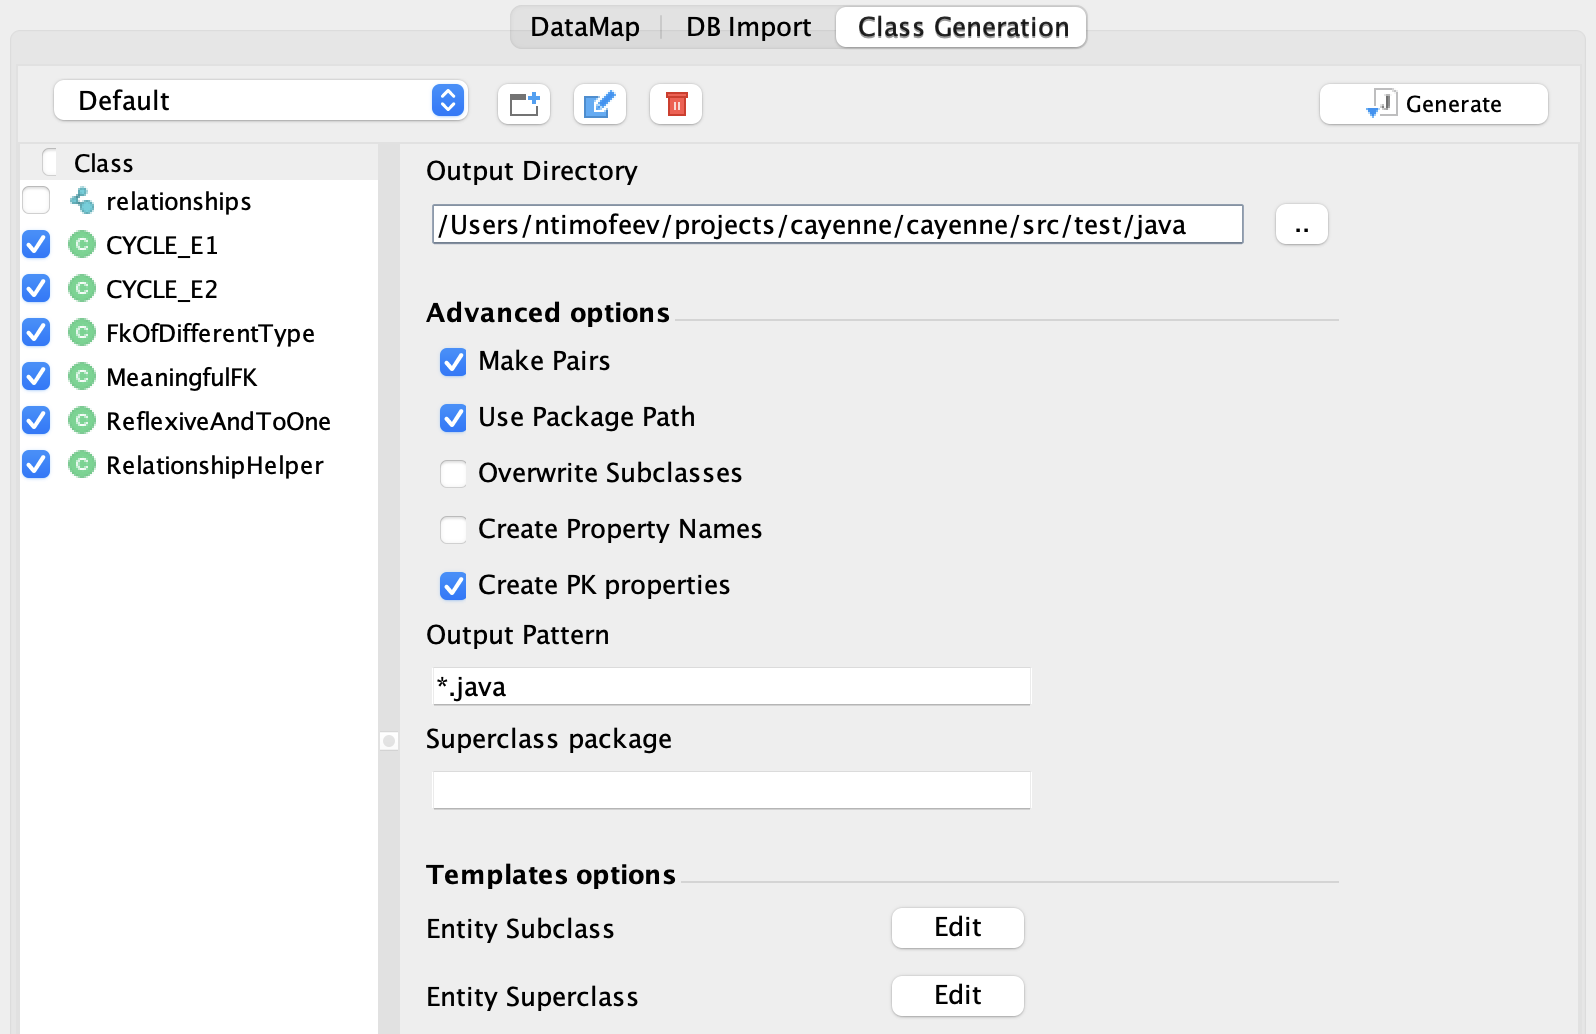The width and height of the screenshot is (1596, 1034).
Task: Click the RelationshipHelper class icon
Action: pyautogui.click(x=82, y=465)
